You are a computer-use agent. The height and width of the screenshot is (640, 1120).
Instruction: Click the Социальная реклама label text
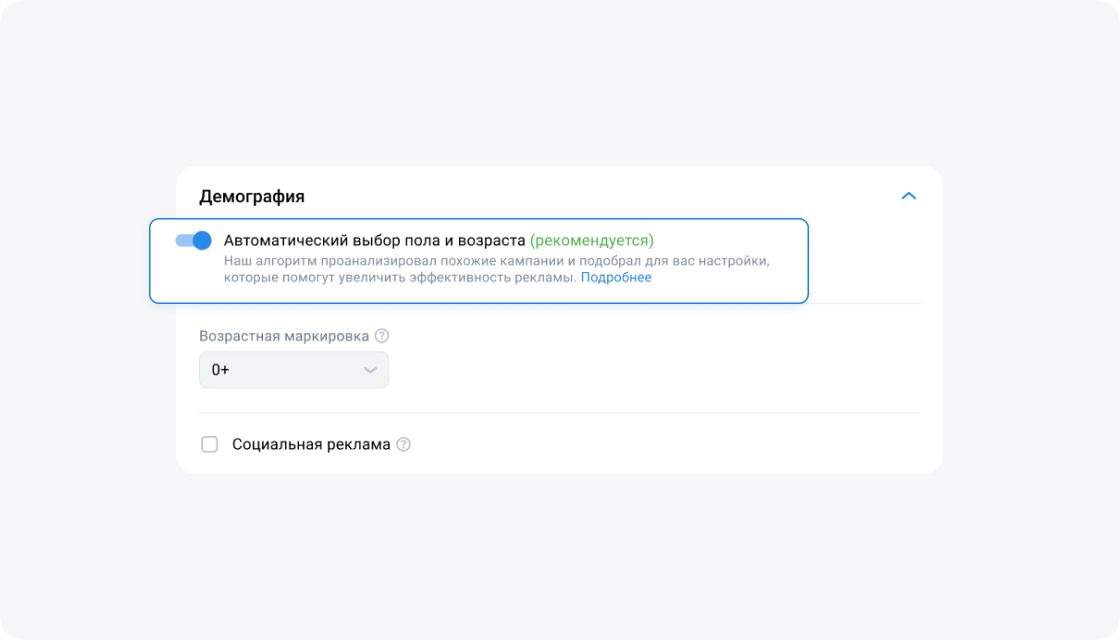(311, 444)
